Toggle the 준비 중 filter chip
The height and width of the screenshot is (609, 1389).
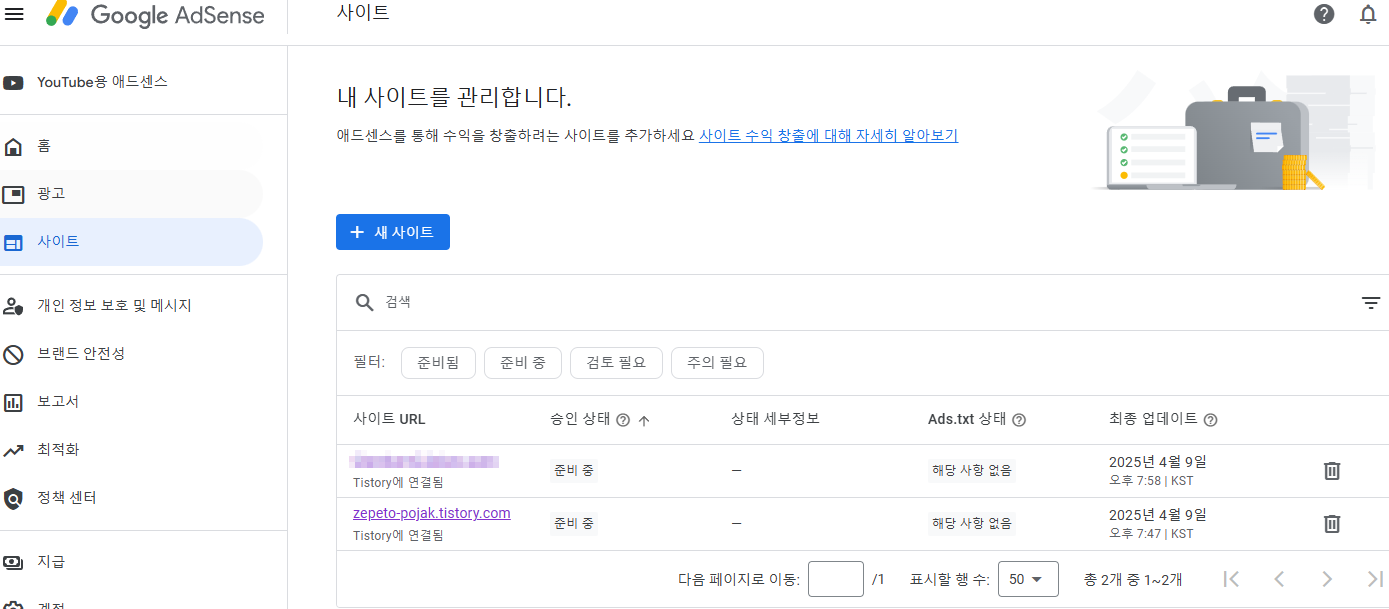[523, 363]
